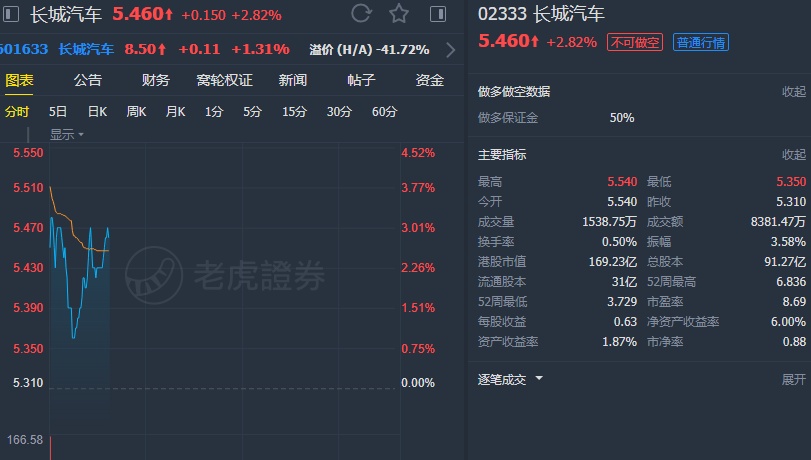The height and width of the screenshot is (460, 811).
Task: Switch to the 公告 tab
Action: click(87, 80)
